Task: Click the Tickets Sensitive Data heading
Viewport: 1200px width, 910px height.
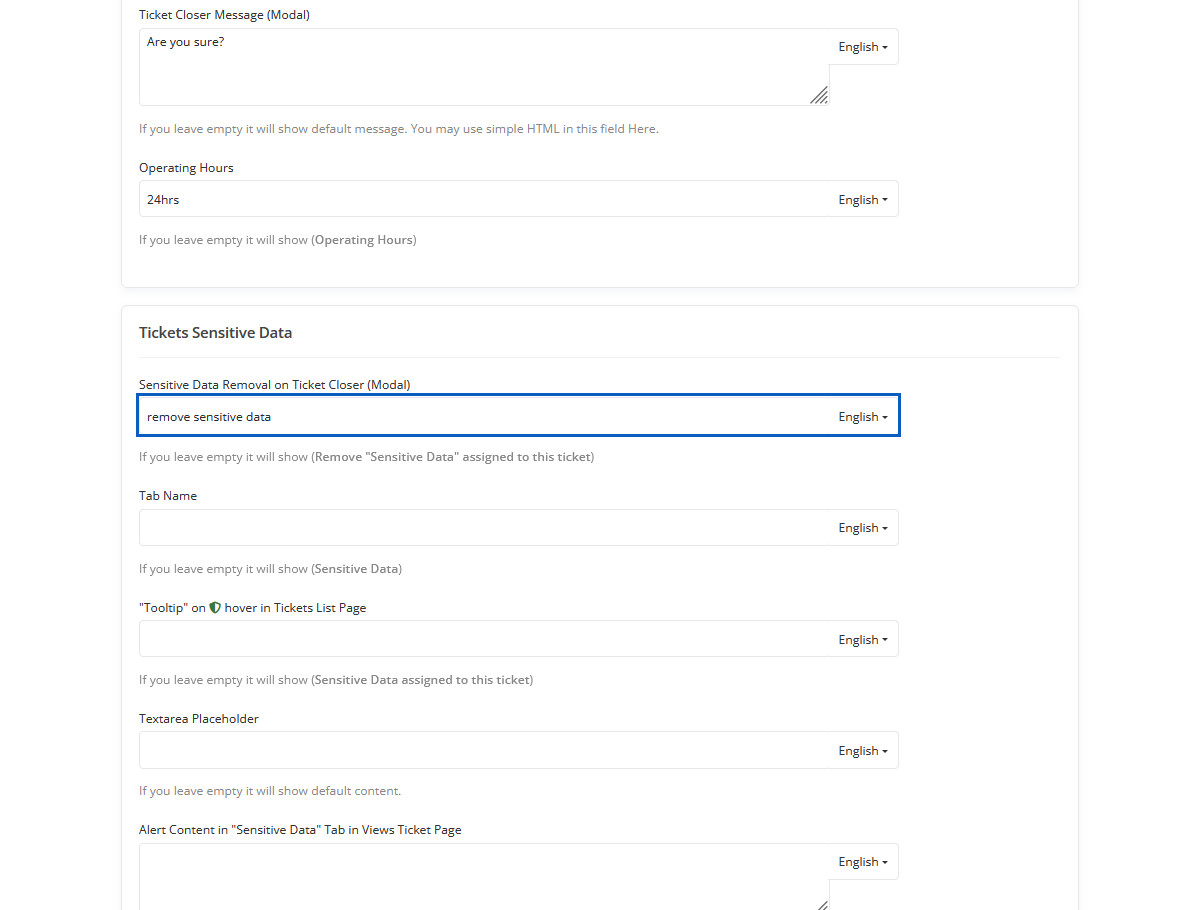Action: (215, 332)
